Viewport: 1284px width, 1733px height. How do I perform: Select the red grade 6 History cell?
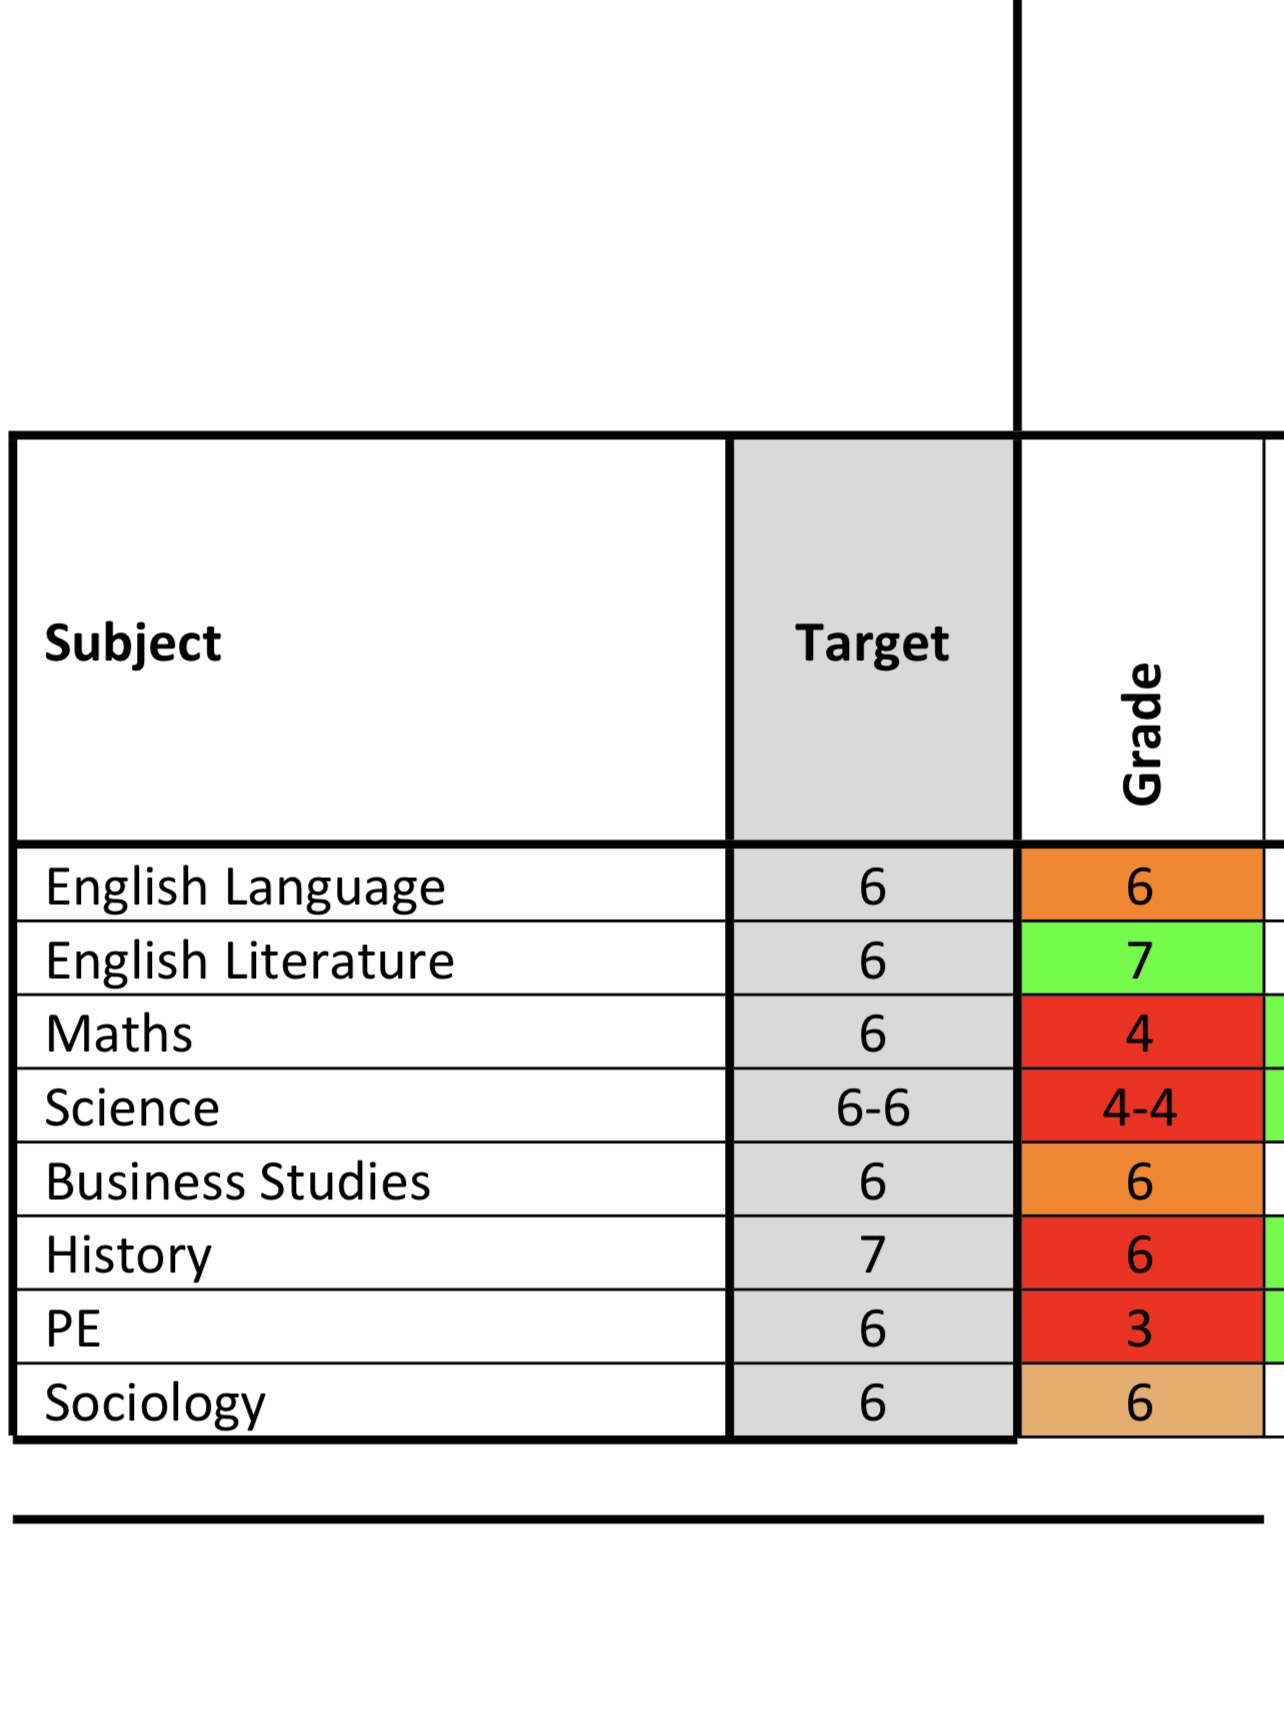click(1142, 1254)
